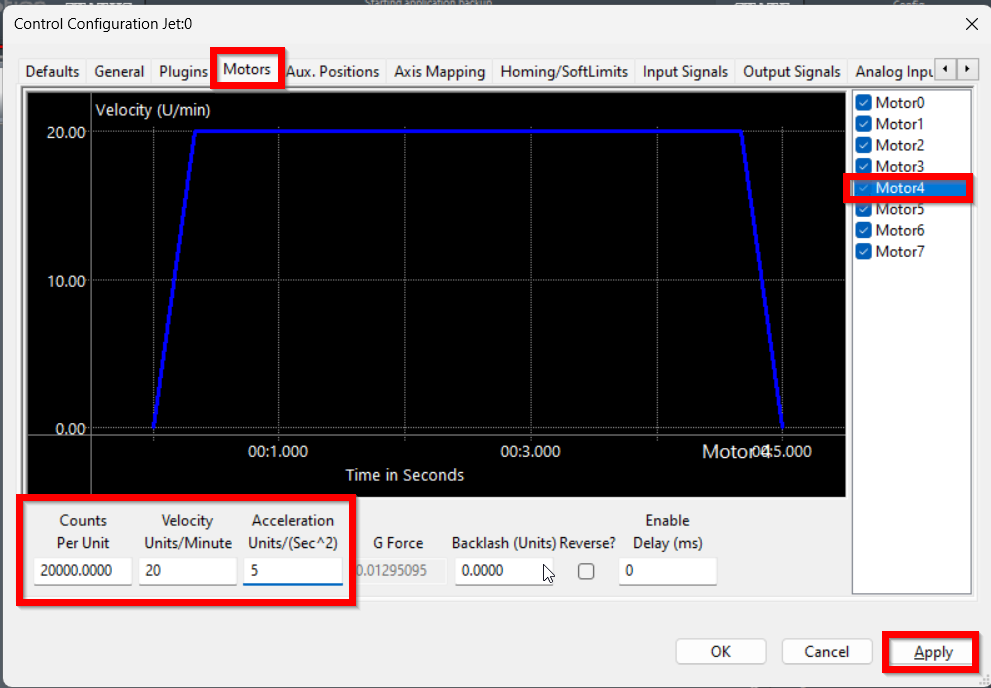The height and width of the screenshot is (688, 991).
Task: Click the Counts Per Unit field
Action: 83,571
